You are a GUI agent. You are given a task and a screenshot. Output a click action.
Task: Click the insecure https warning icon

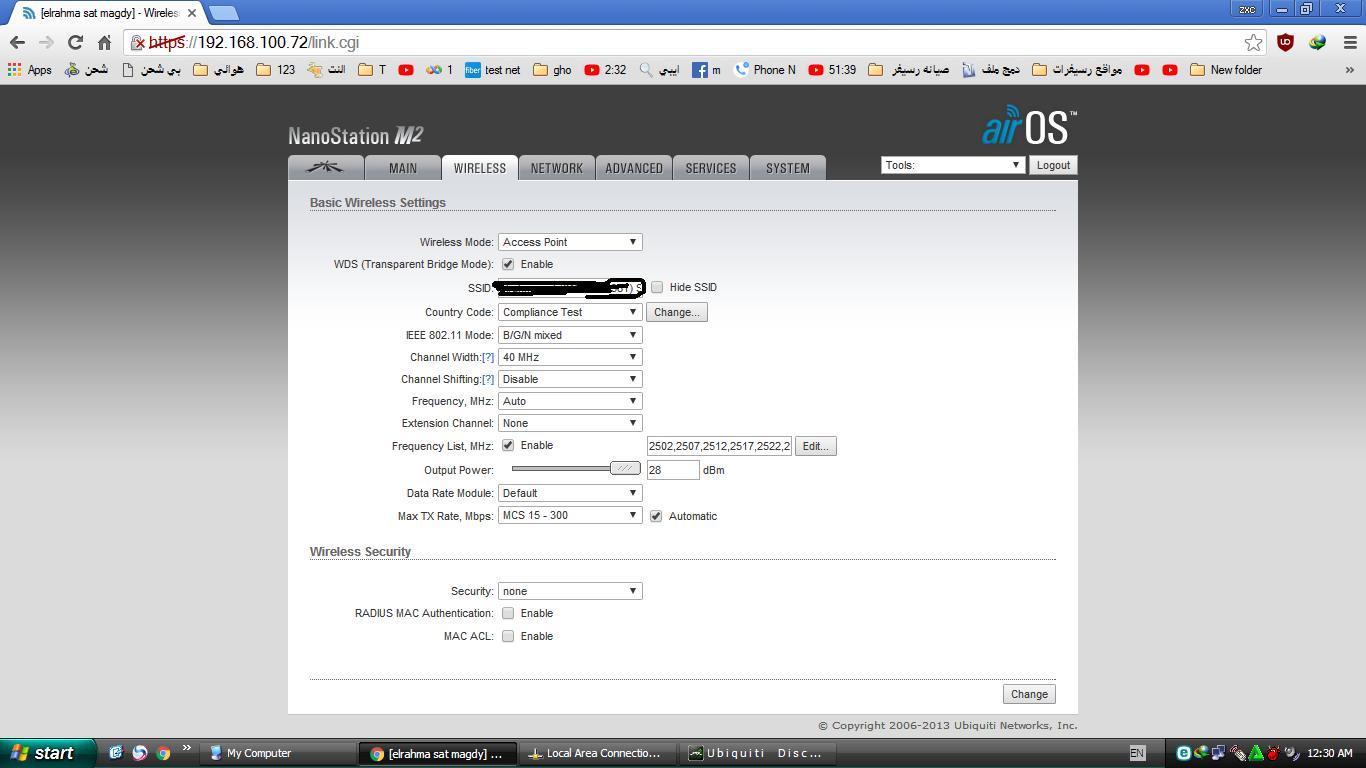point(139,42)
